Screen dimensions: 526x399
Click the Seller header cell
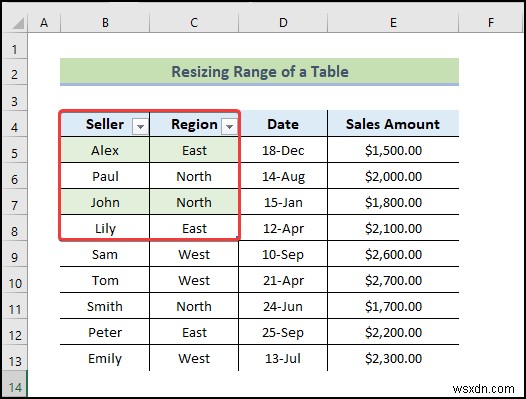point(105,124)
